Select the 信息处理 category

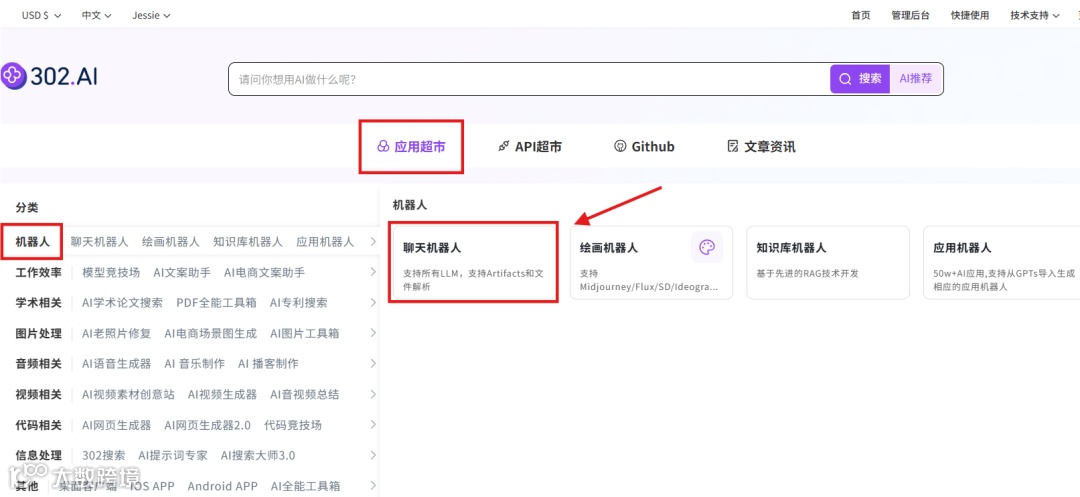tap(39, 455)
